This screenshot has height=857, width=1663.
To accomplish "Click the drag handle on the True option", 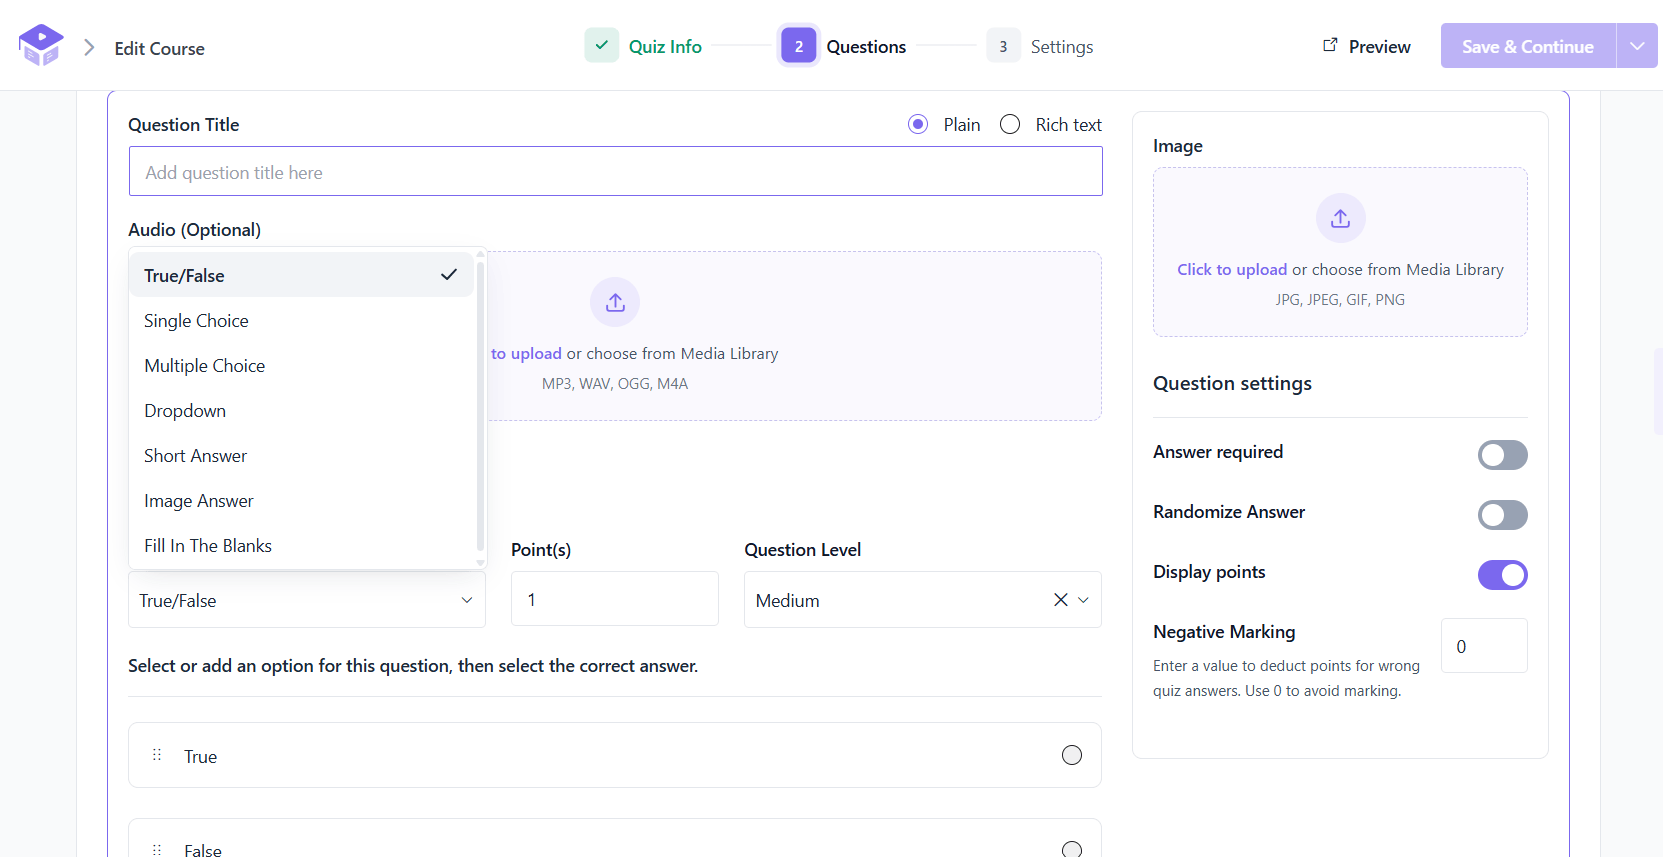I will pos(157,755).
